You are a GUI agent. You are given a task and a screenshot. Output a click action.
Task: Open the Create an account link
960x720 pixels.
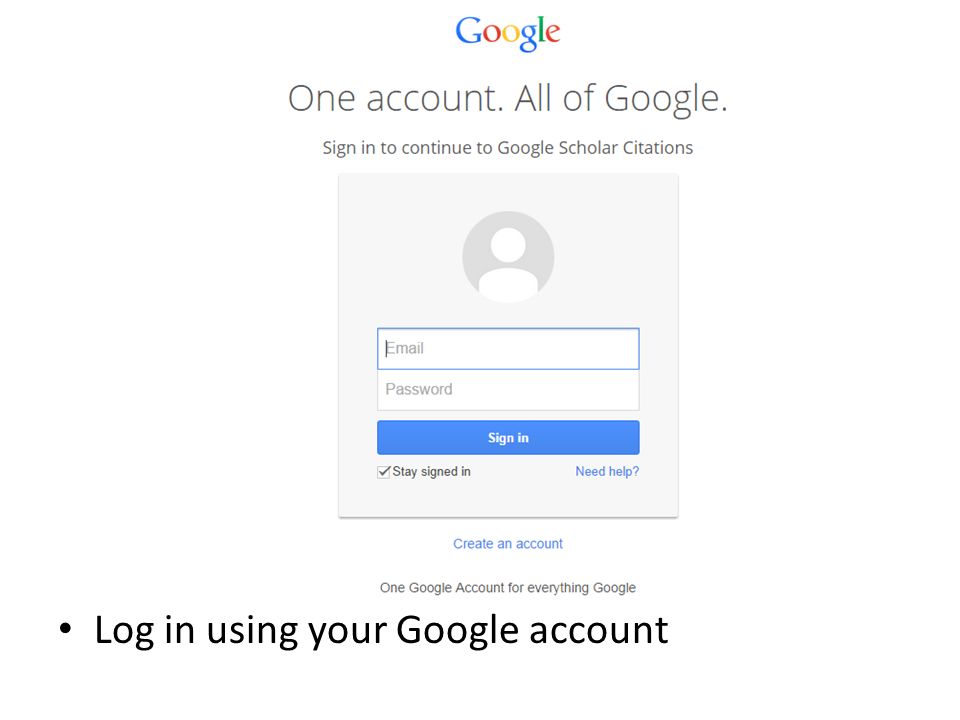(508, 544)
